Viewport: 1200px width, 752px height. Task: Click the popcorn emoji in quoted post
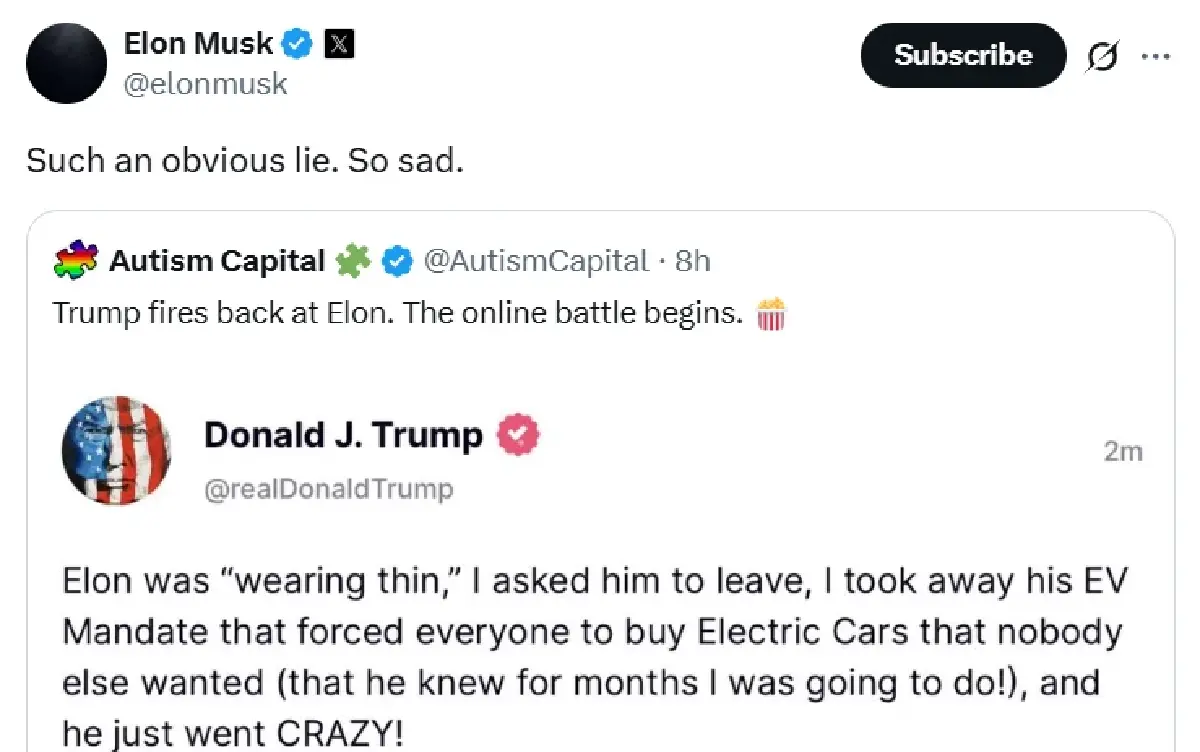click(771, 314)
